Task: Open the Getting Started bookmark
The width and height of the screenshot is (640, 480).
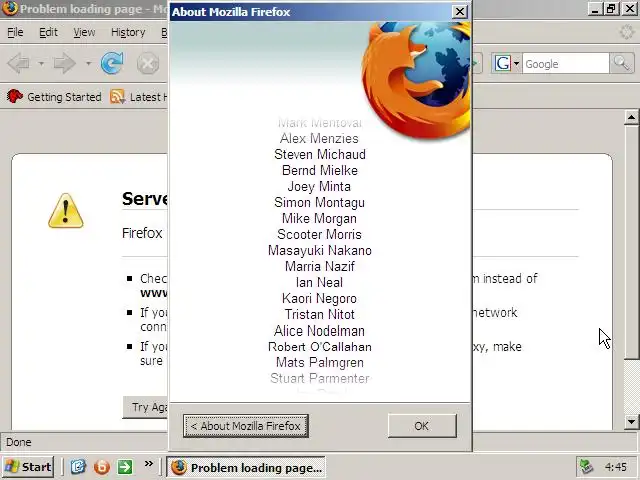Action: coord(54,97)
